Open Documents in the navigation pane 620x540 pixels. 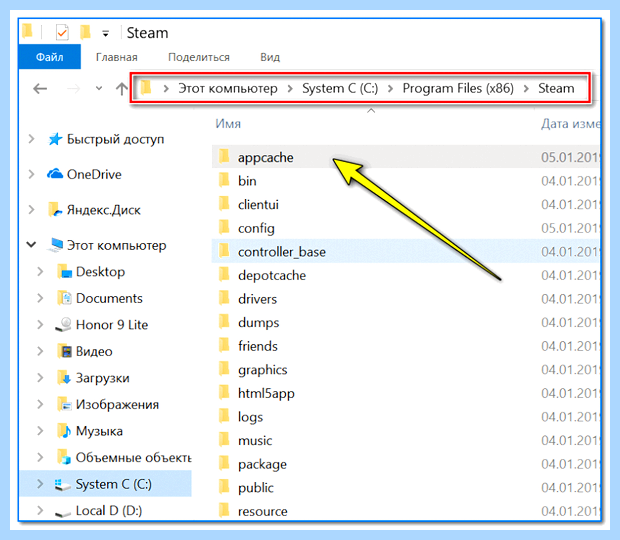pyautogui.click(x=109, y=298)
